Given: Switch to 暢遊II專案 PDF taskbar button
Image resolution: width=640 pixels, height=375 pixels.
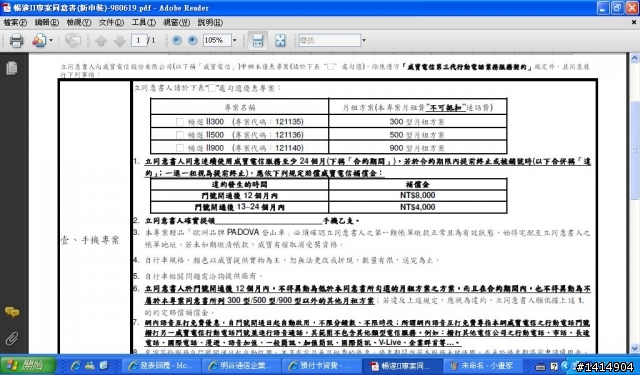Looking at the screenshot, I should pyautogui.click(x=402, y=366).
